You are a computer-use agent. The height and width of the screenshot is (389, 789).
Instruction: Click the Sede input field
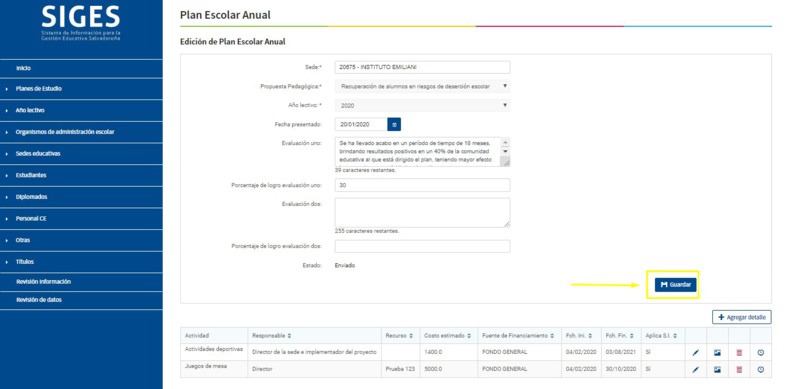423,67
